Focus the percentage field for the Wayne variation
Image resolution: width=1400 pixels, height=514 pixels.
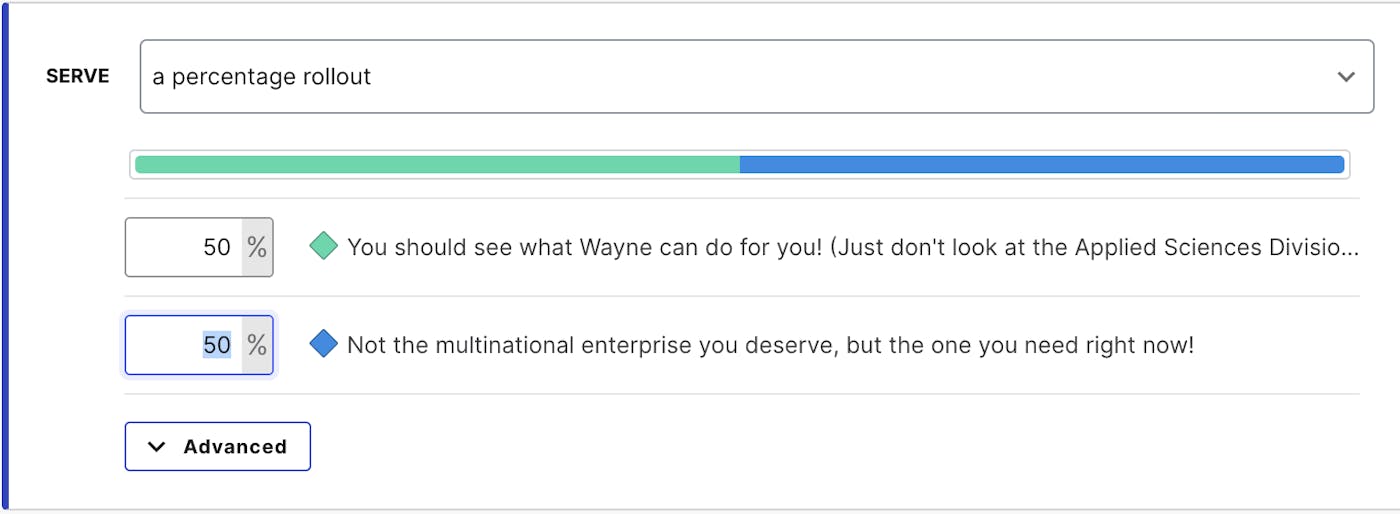point(185,247)
